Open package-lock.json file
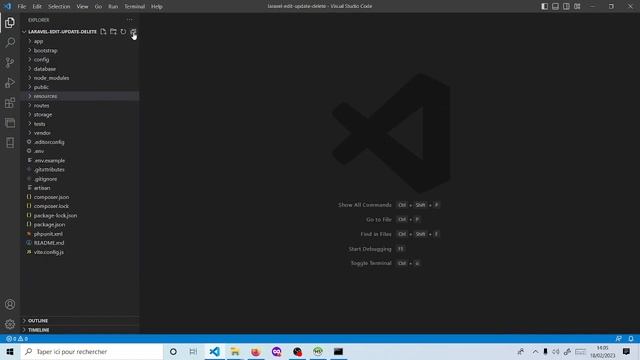This screenshot has width=640, height=360. (80, 216)
